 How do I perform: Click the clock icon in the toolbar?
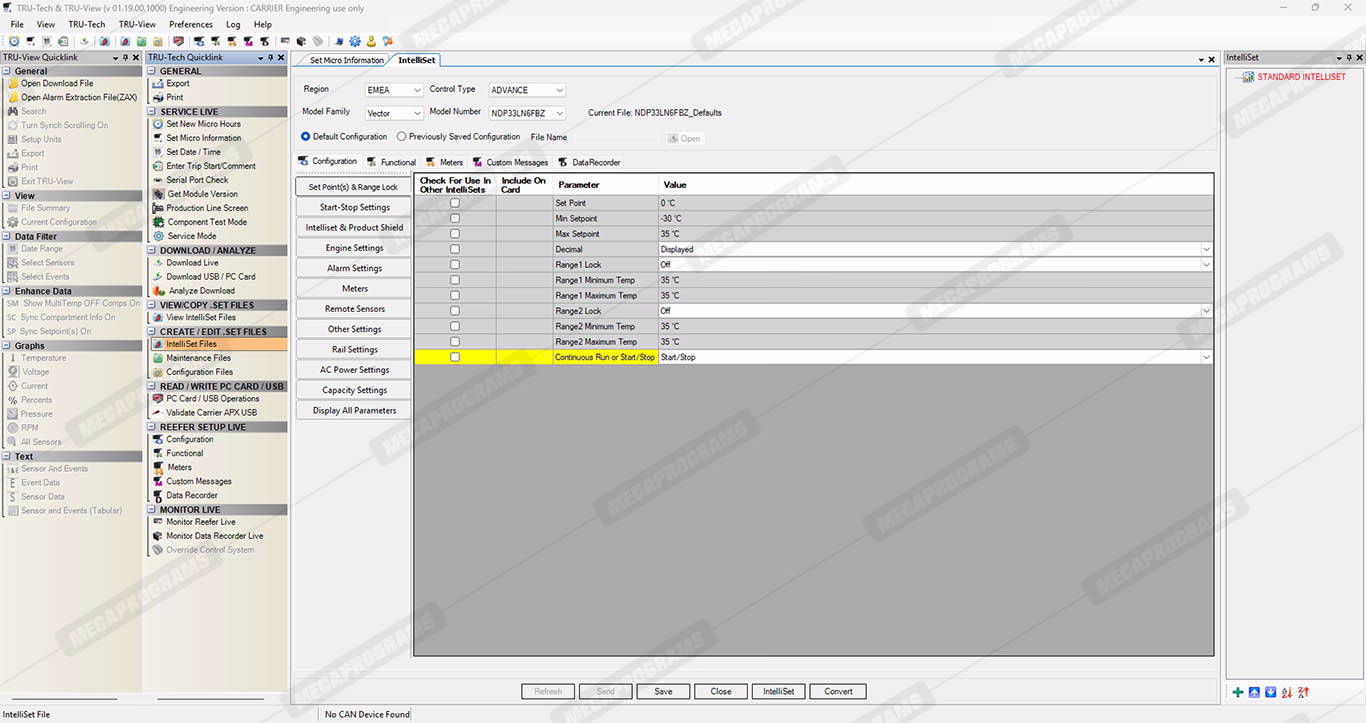[14, 42]
